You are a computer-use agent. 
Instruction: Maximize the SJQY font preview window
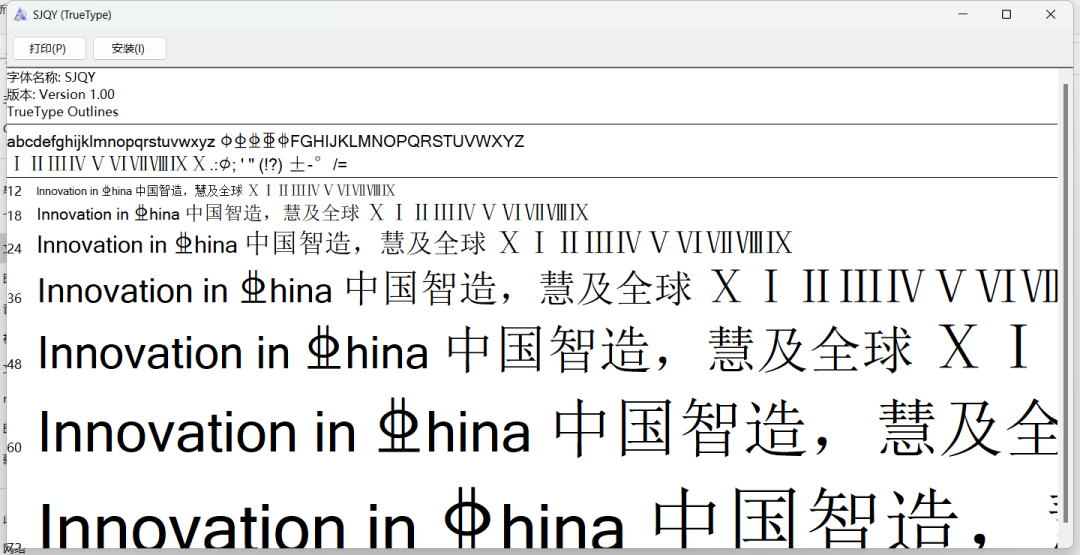pos(1006,15)
